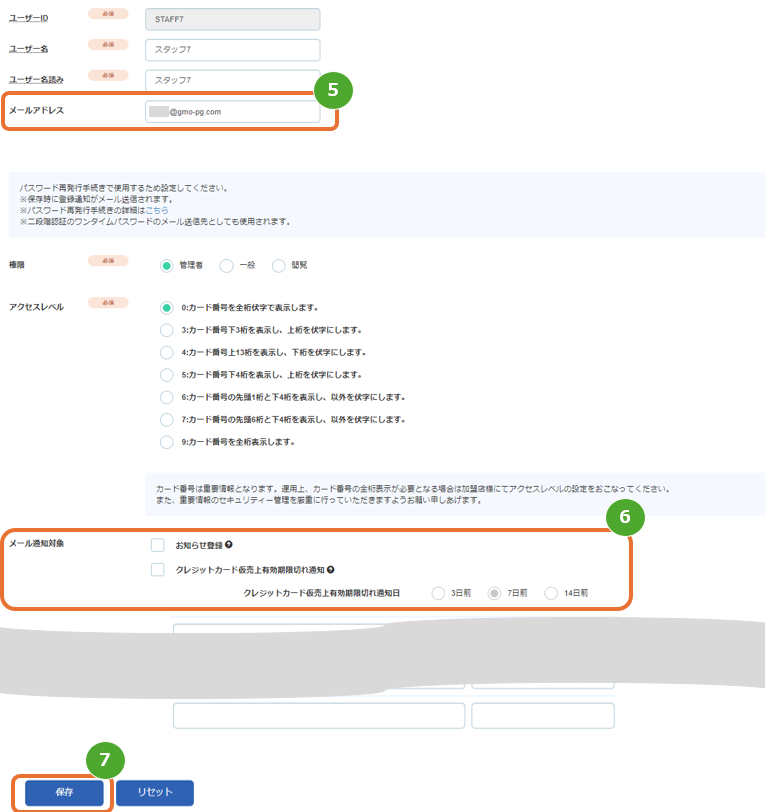Select 7日前 notification day
765x812 pixels.
pos(494,593)
